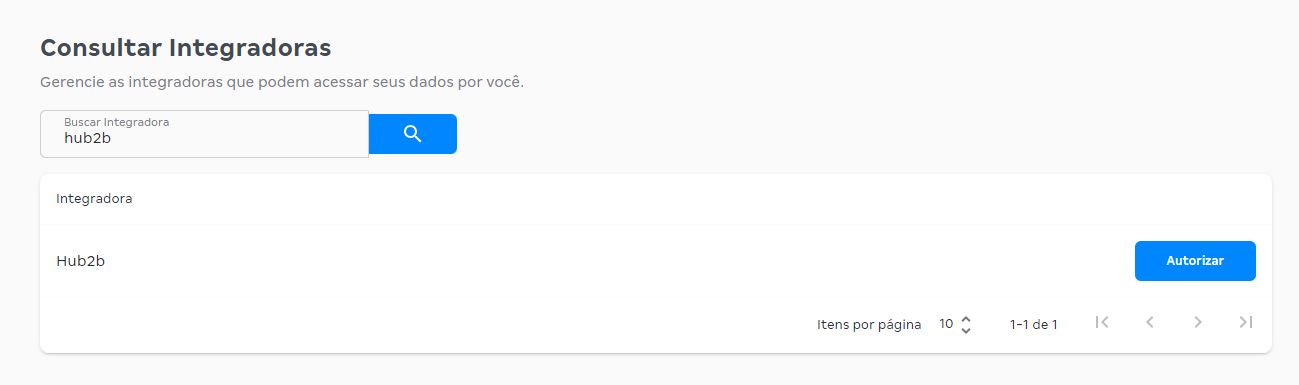Viewport: 1299px width, 385px height.
Task: Click the hub2b text in search box
Action: (x=87, y=138)
